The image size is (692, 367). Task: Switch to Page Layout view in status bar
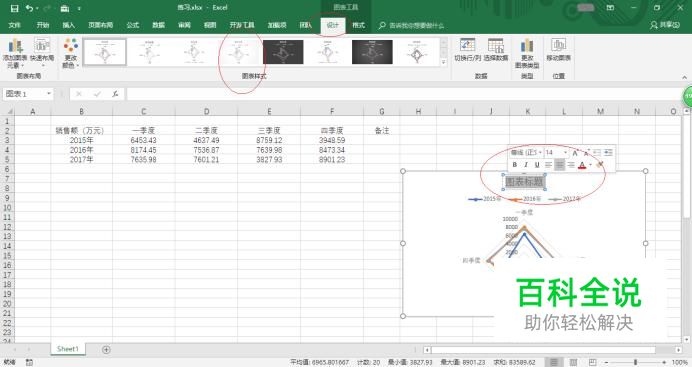pos(573,362)
